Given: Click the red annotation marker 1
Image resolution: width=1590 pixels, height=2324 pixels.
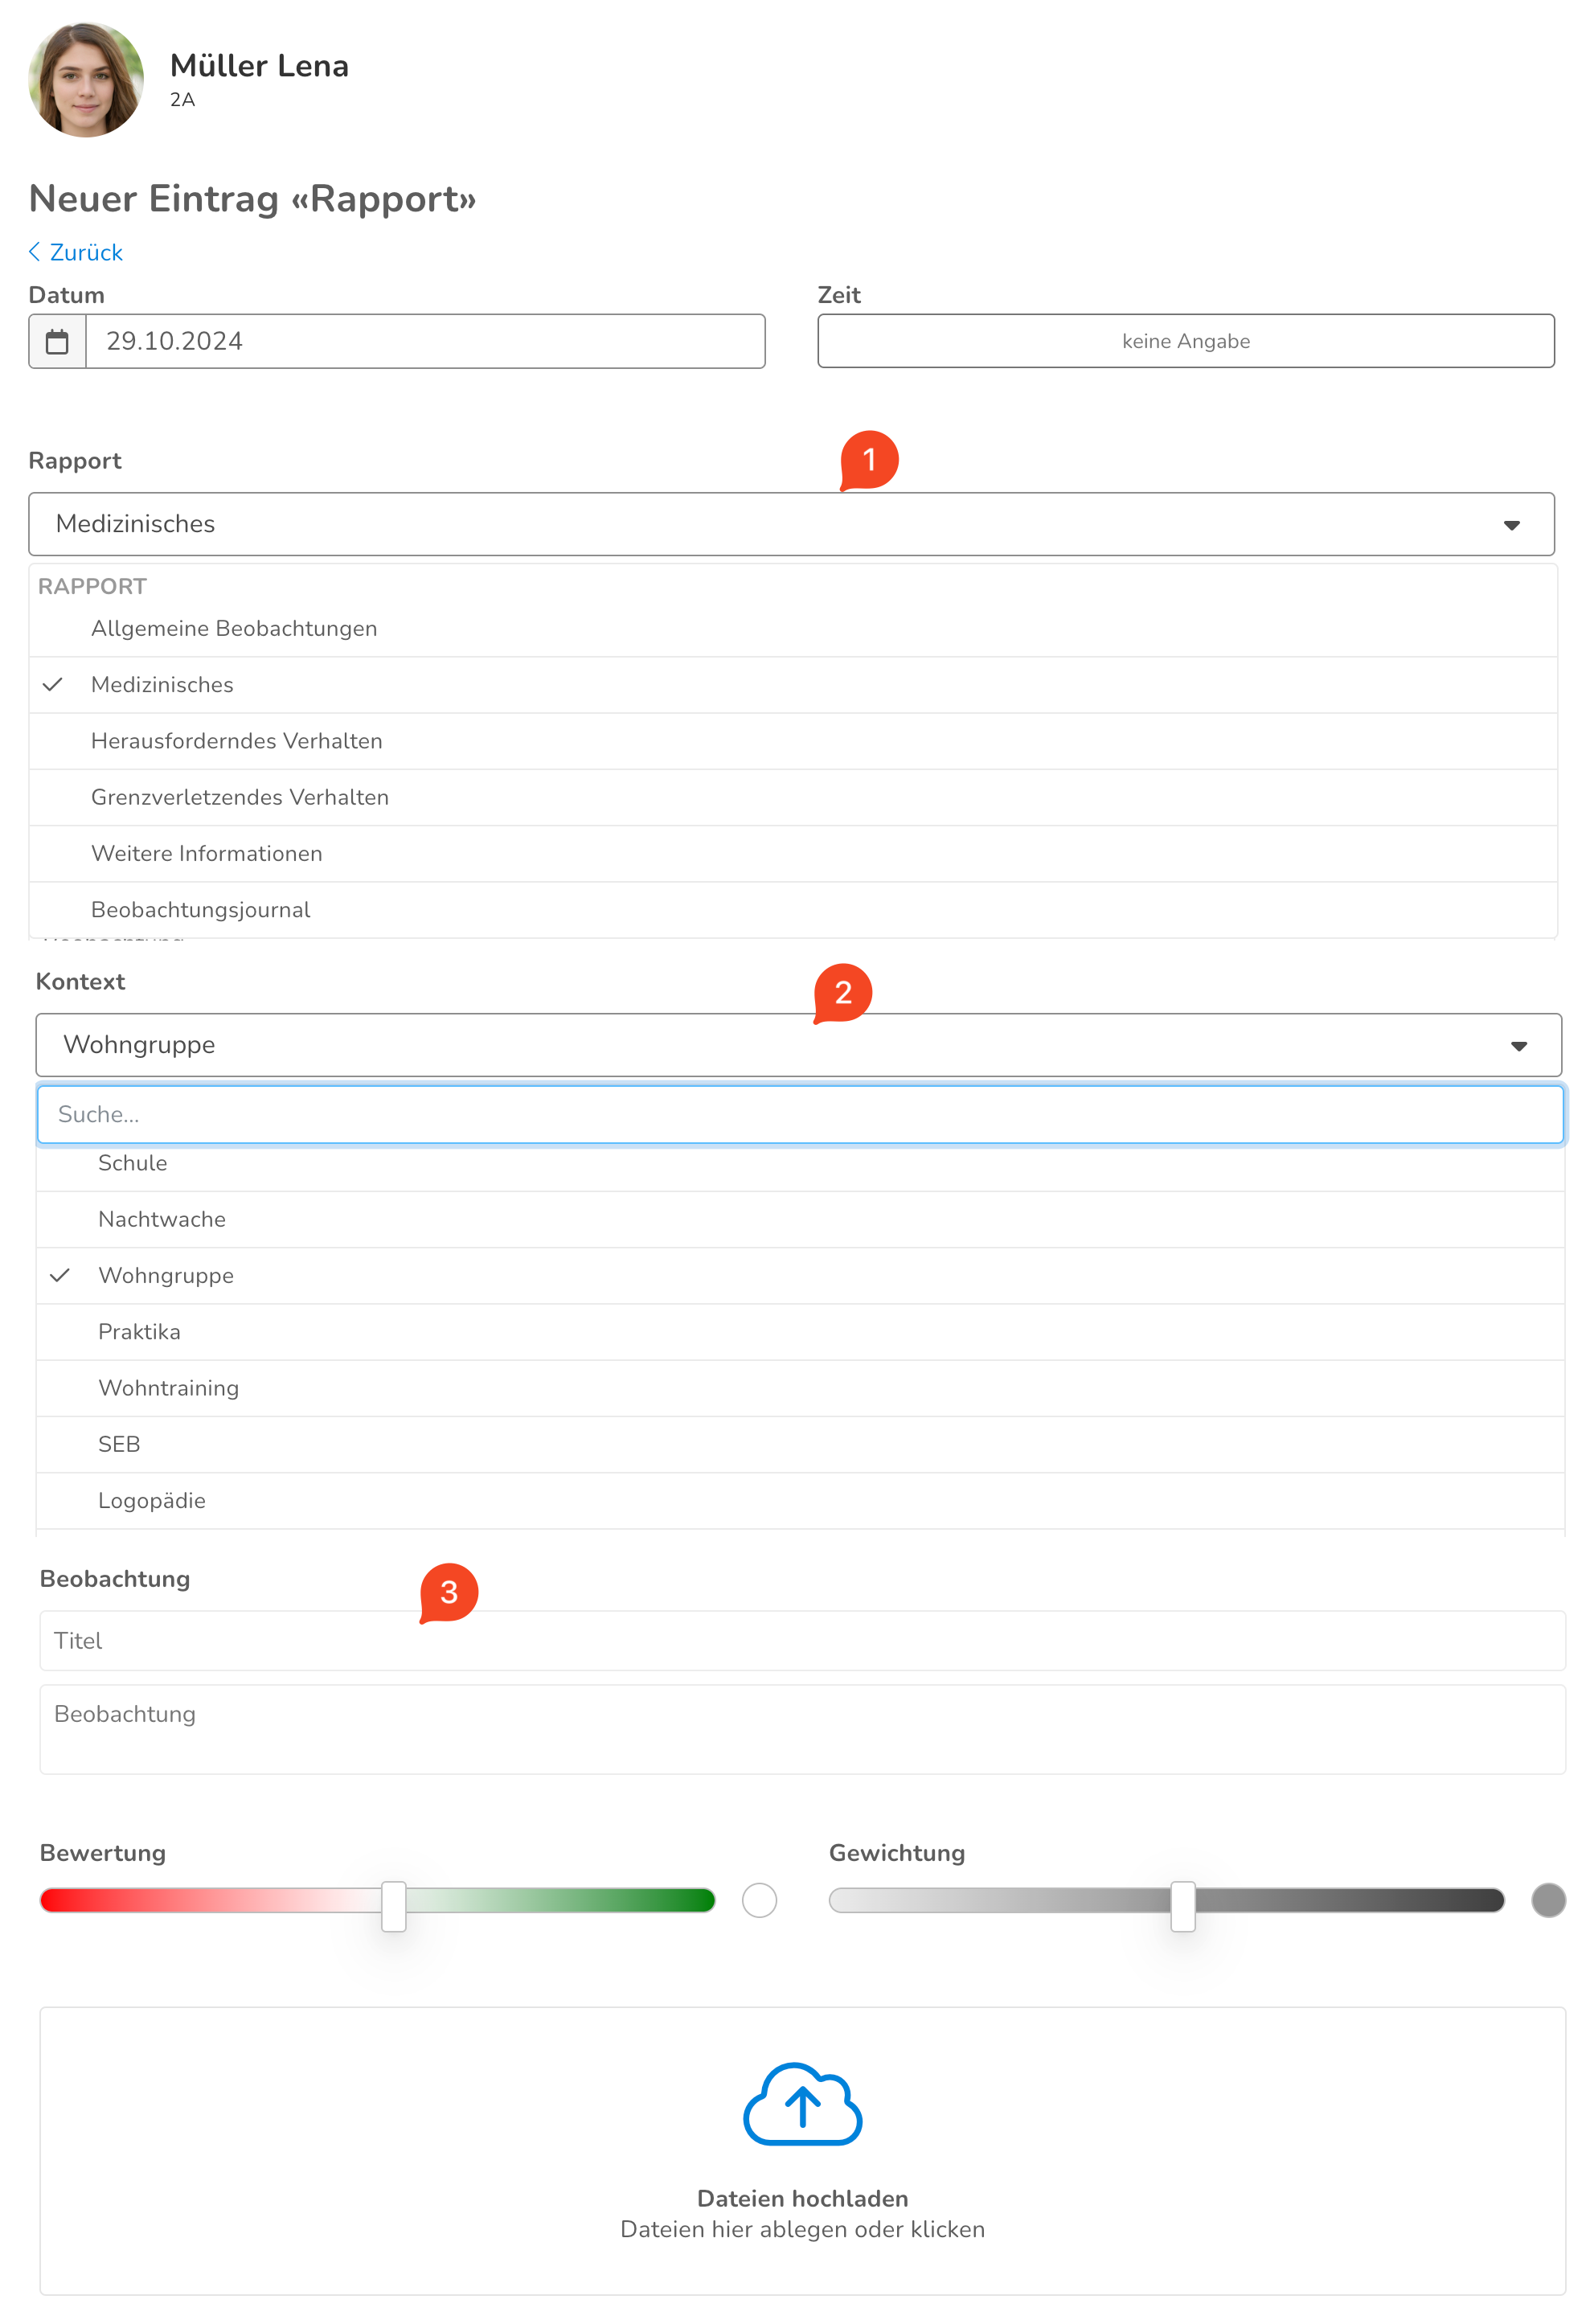Looking at the screenshot, I should 868,460.
